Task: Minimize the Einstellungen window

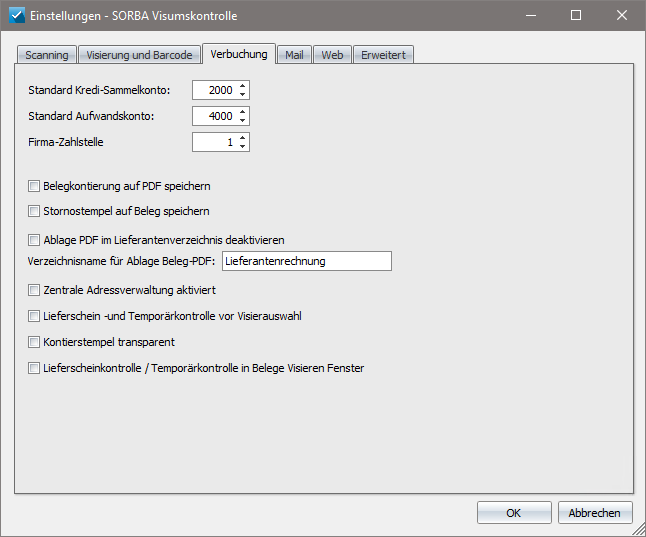Action: click(531, 16)
